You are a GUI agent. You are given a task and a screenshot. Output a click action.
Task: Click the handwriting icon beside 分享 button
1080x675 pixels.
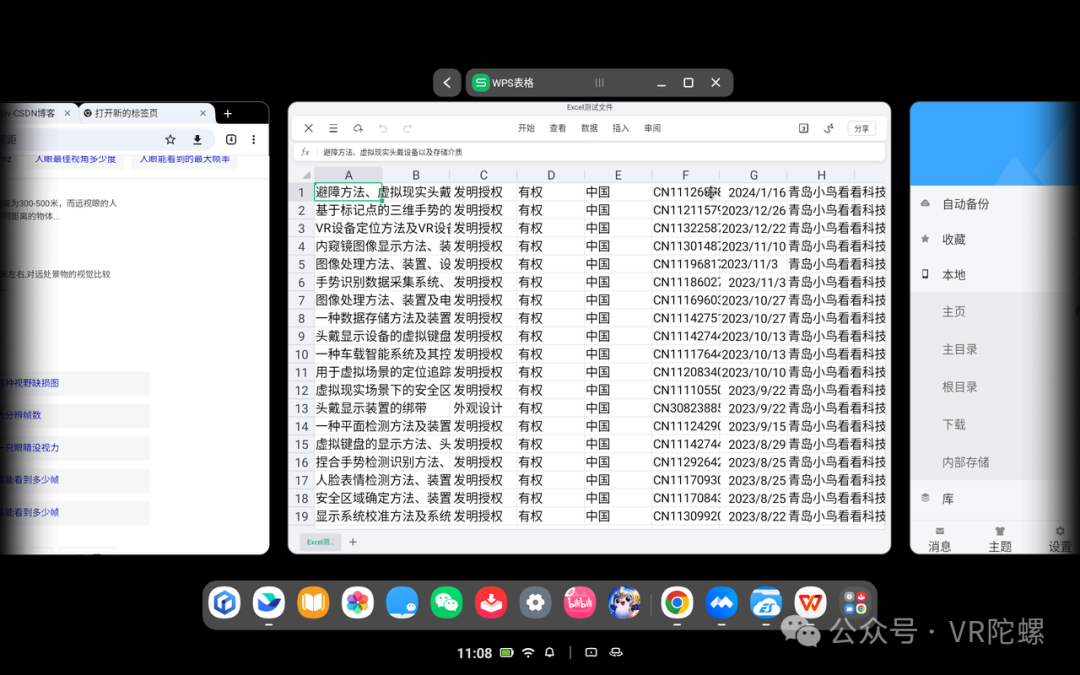(x=829, y=128)
